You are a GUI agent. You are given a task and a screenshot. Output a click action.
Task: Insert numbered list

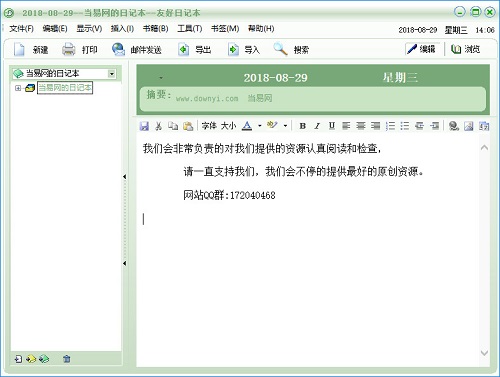[x=390, y=126]
